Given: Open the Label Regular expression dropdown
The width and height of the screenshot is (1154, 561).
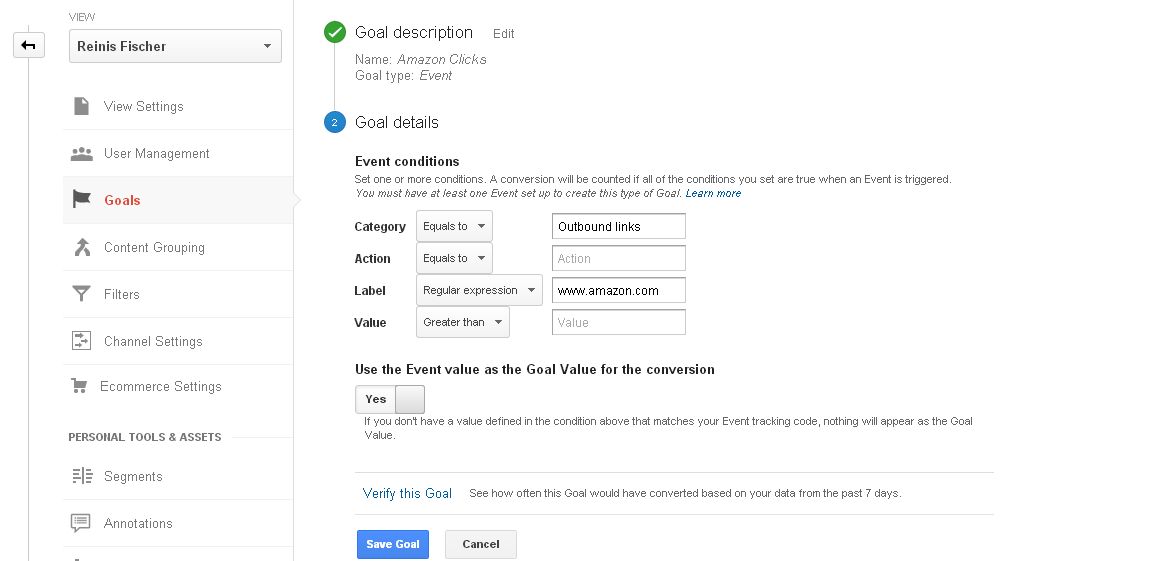Looking at the screenshot, I should click(x=479, y=290).
